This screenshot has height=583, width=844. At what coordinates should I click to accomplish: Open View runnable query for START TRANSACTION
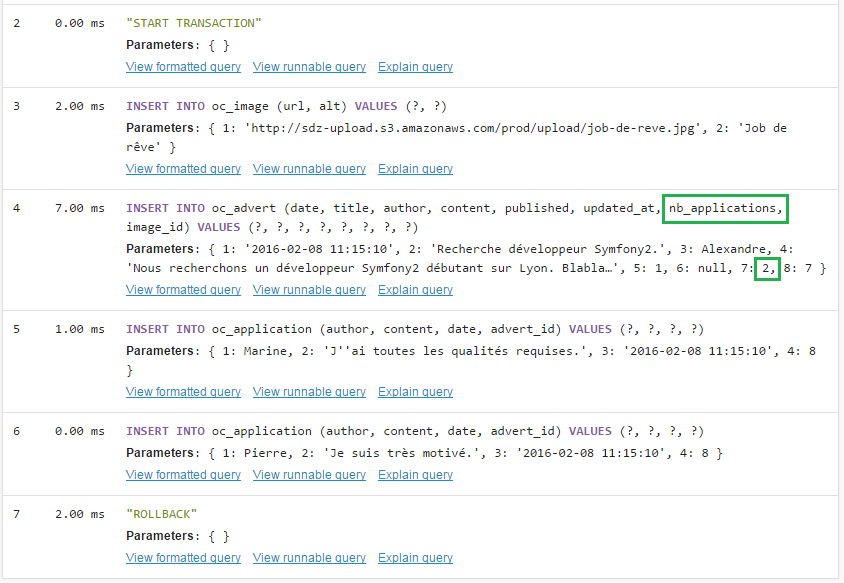tap(309, 67)
